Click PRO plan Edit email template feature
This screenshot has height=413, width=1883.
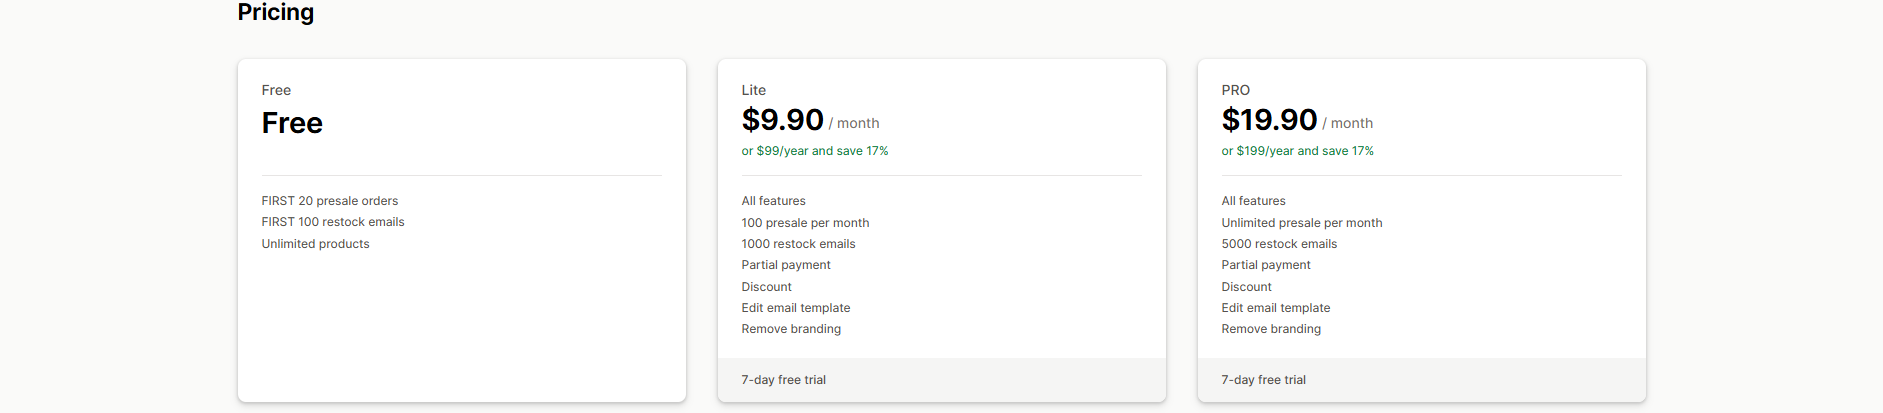click(1275, 308)
